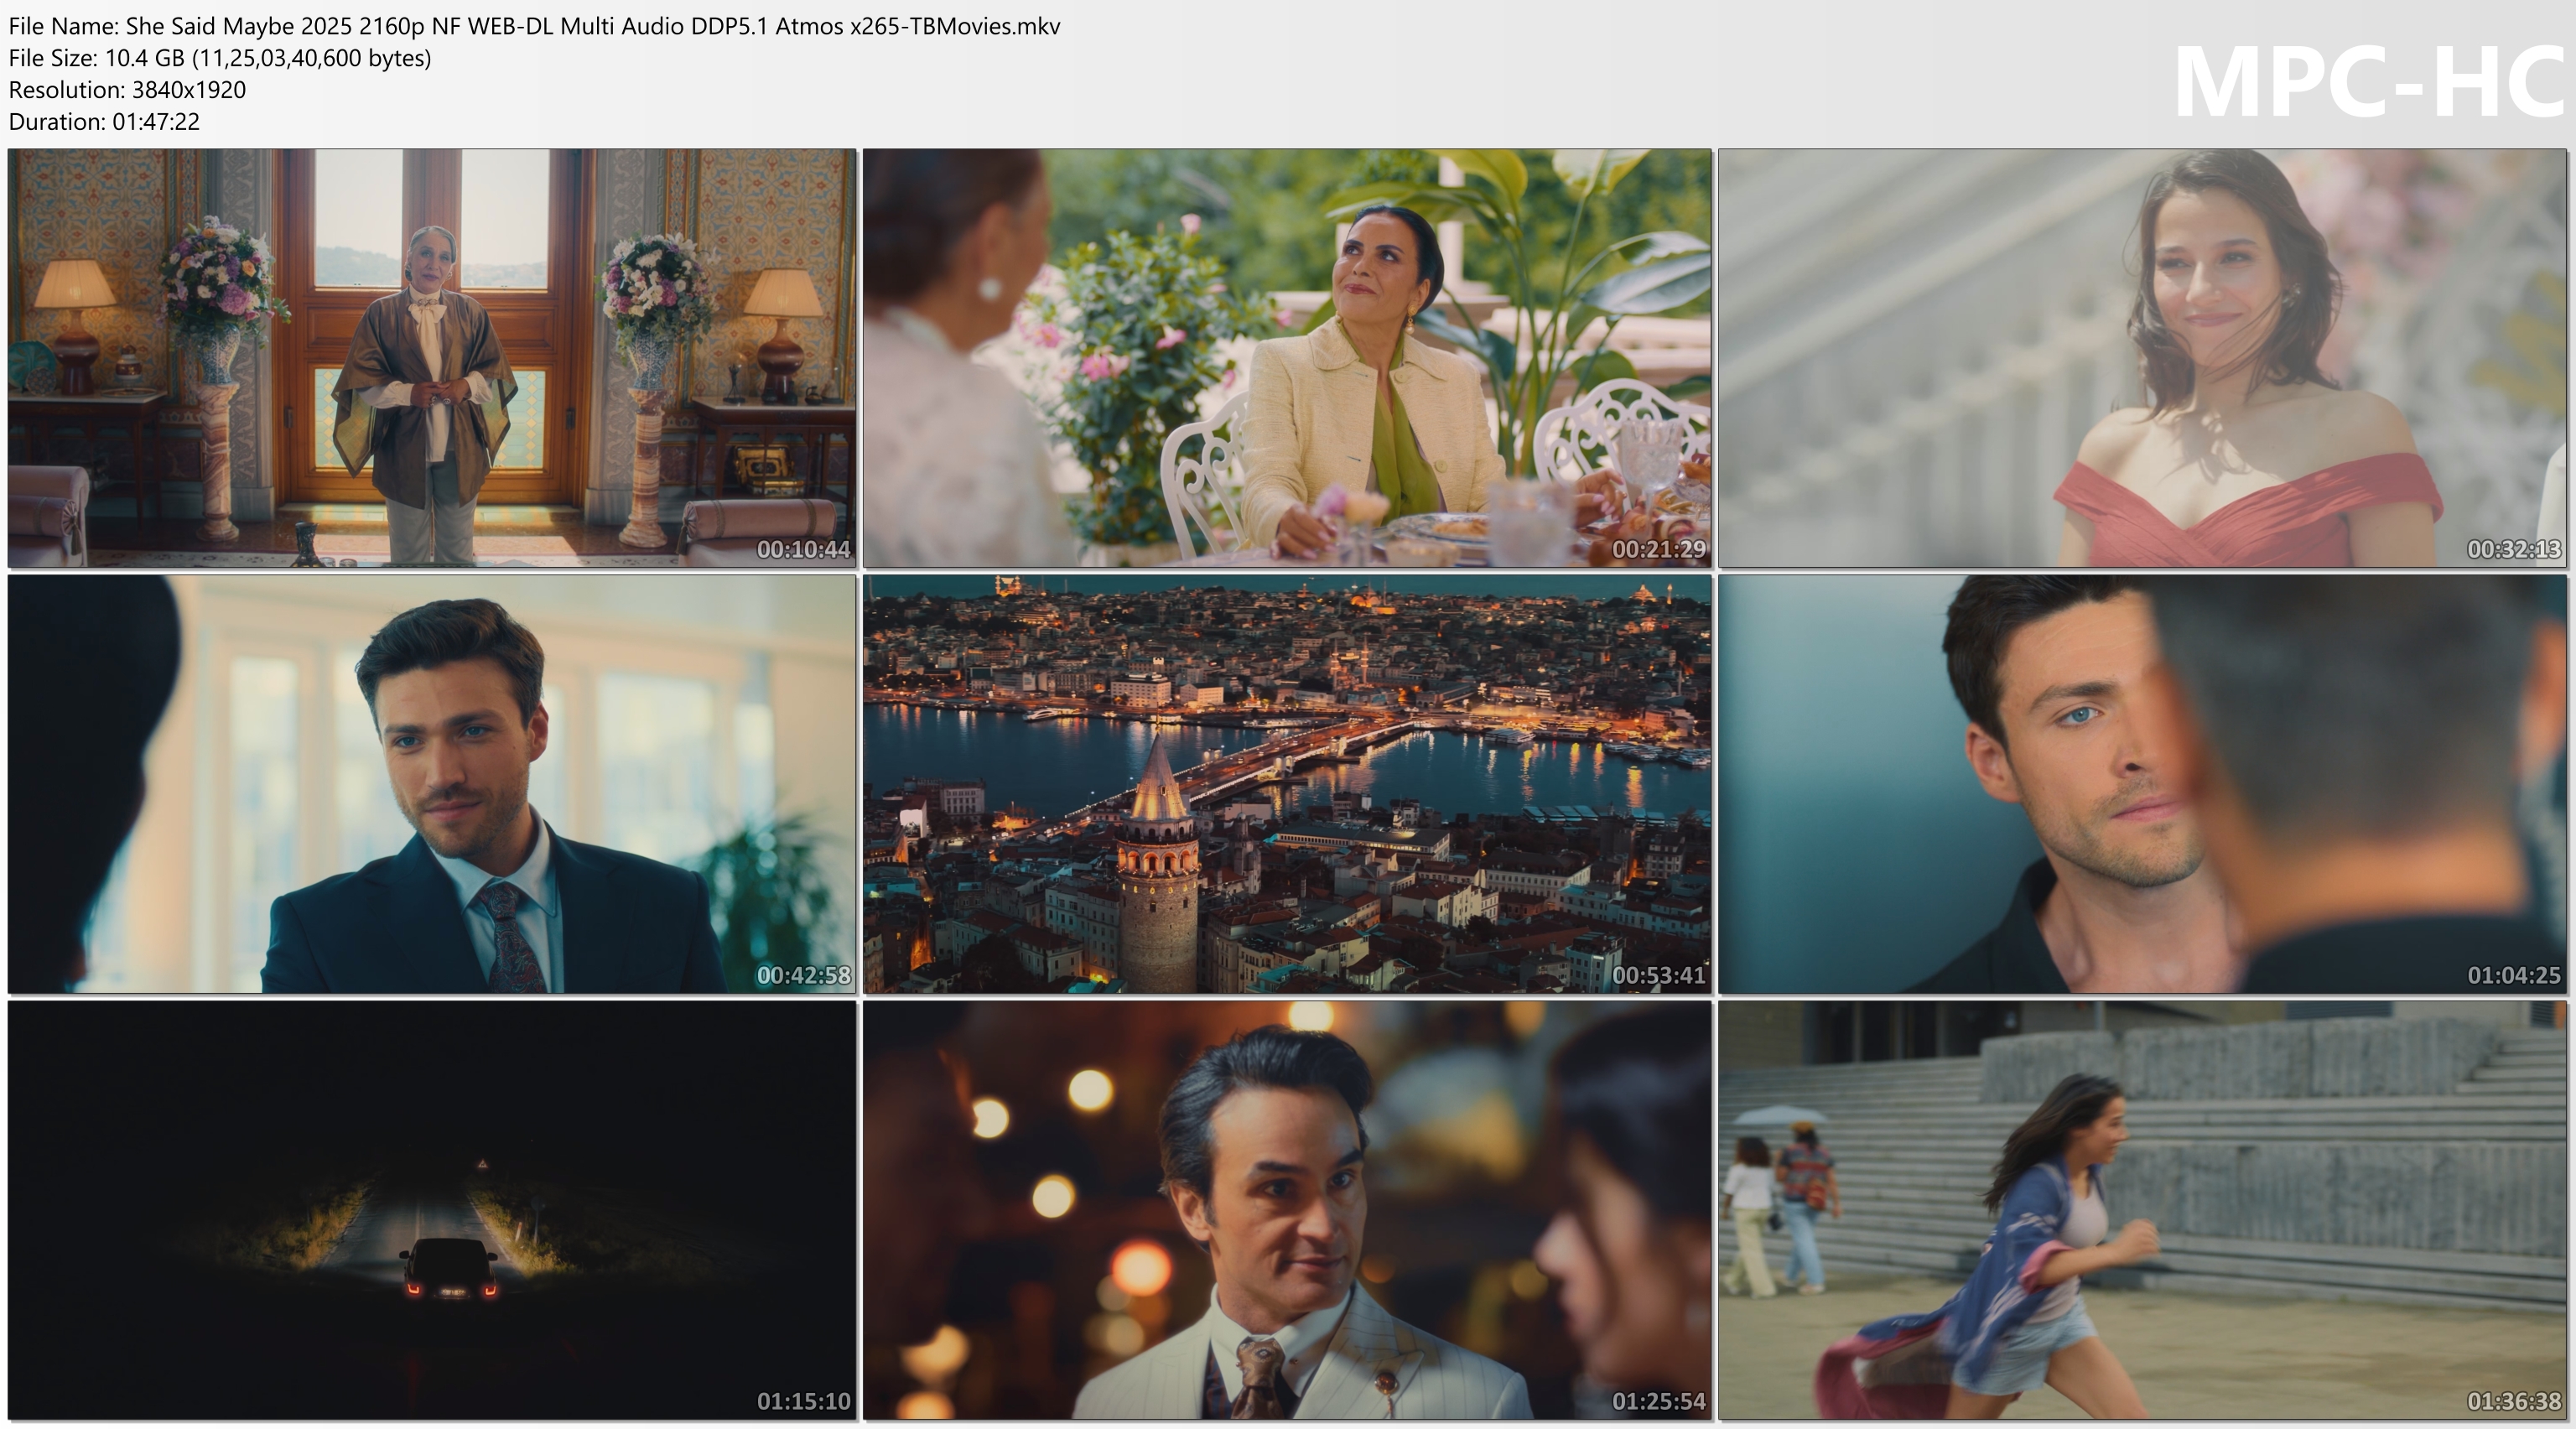Click the 00:10:44 timestamp label
Screen dimensions: 2576x1429
tap(803, 549)
